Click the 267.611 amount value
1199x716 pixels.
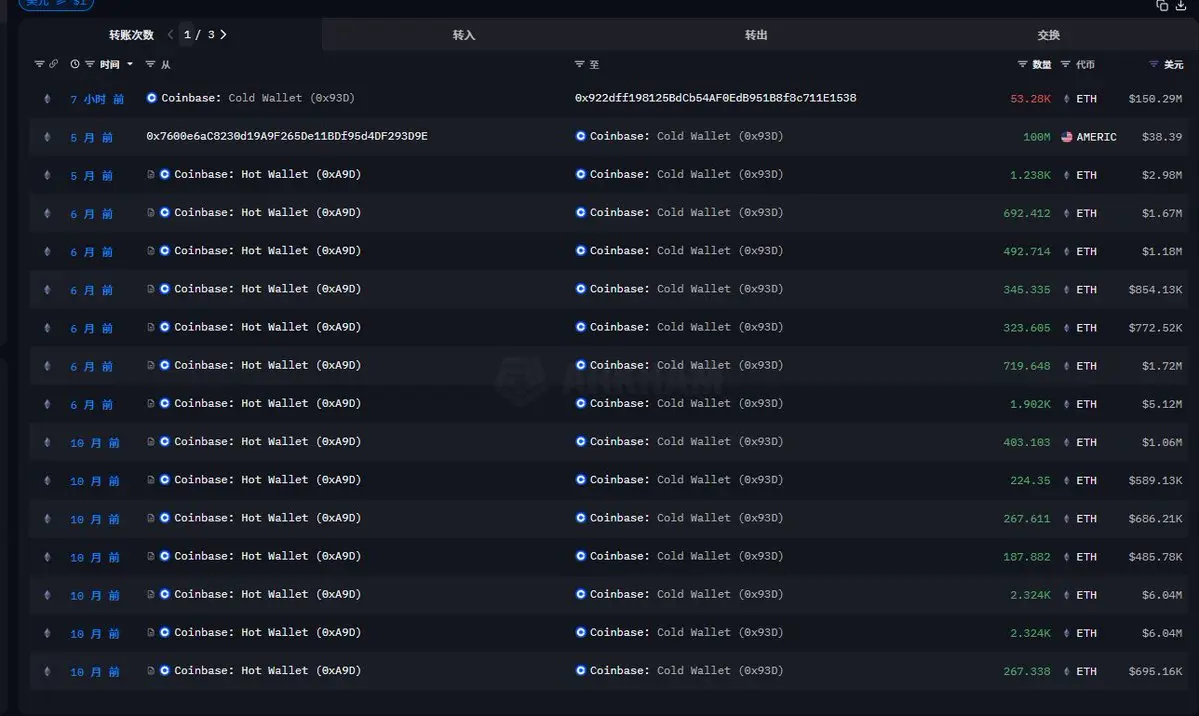point(1027,519)
